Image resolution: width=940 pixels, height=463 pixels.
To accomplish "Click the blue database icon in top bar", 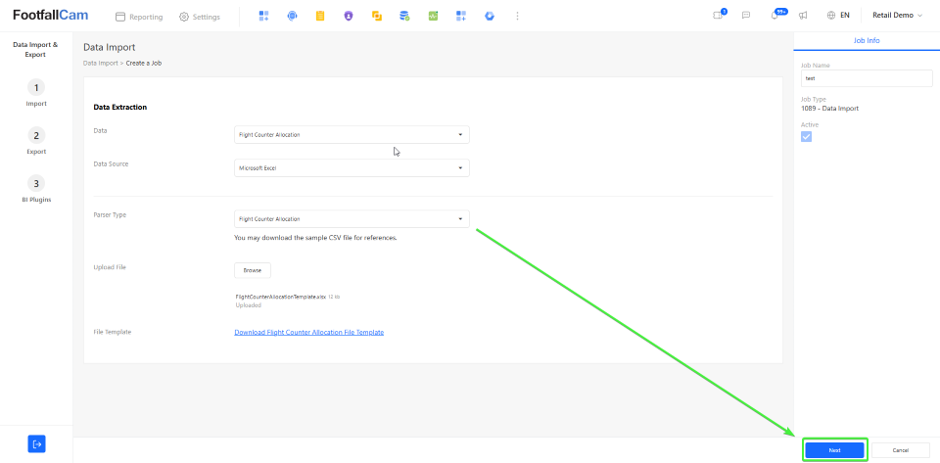I will tap(405, 16).
